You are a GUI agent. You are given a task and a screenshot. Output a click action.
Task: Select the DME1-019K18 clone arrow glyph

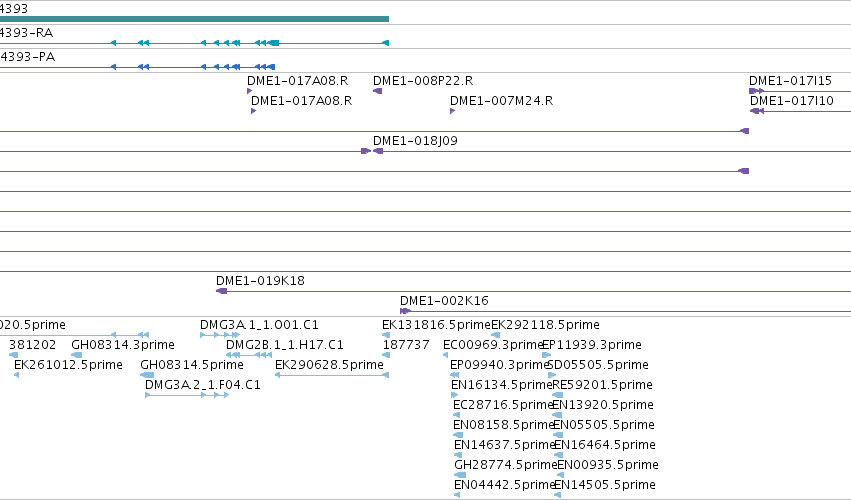(221, 292)
